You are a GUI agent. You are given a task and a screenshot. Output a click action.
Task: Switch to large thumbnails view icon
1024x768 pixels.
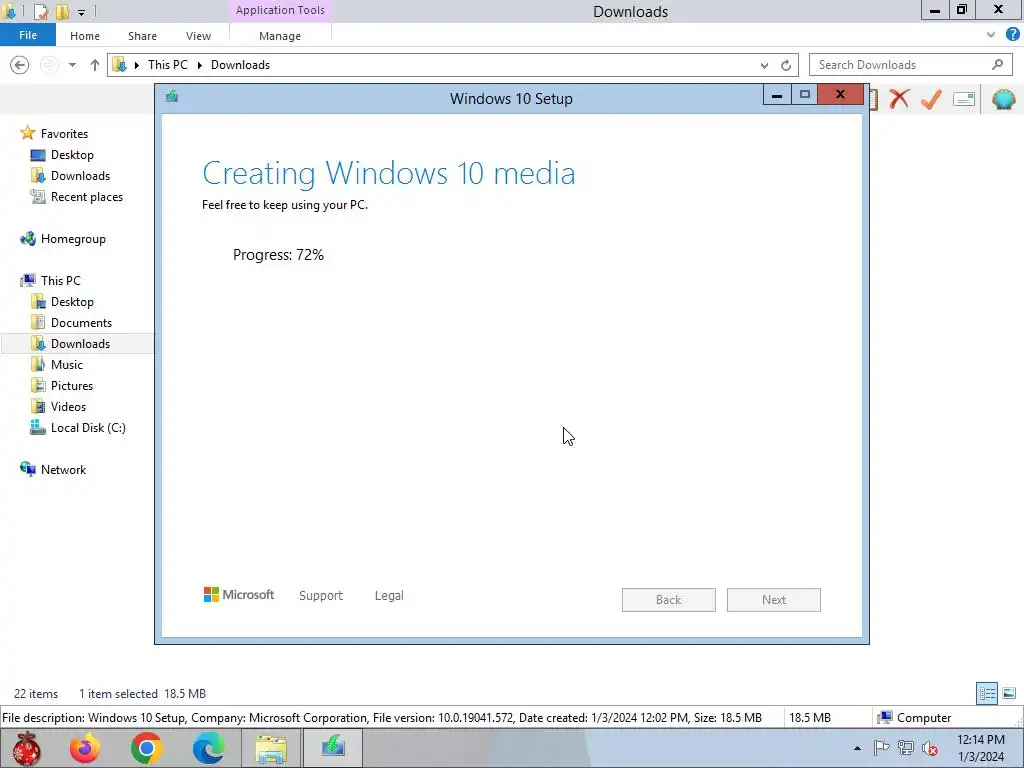pos(1009,694)
